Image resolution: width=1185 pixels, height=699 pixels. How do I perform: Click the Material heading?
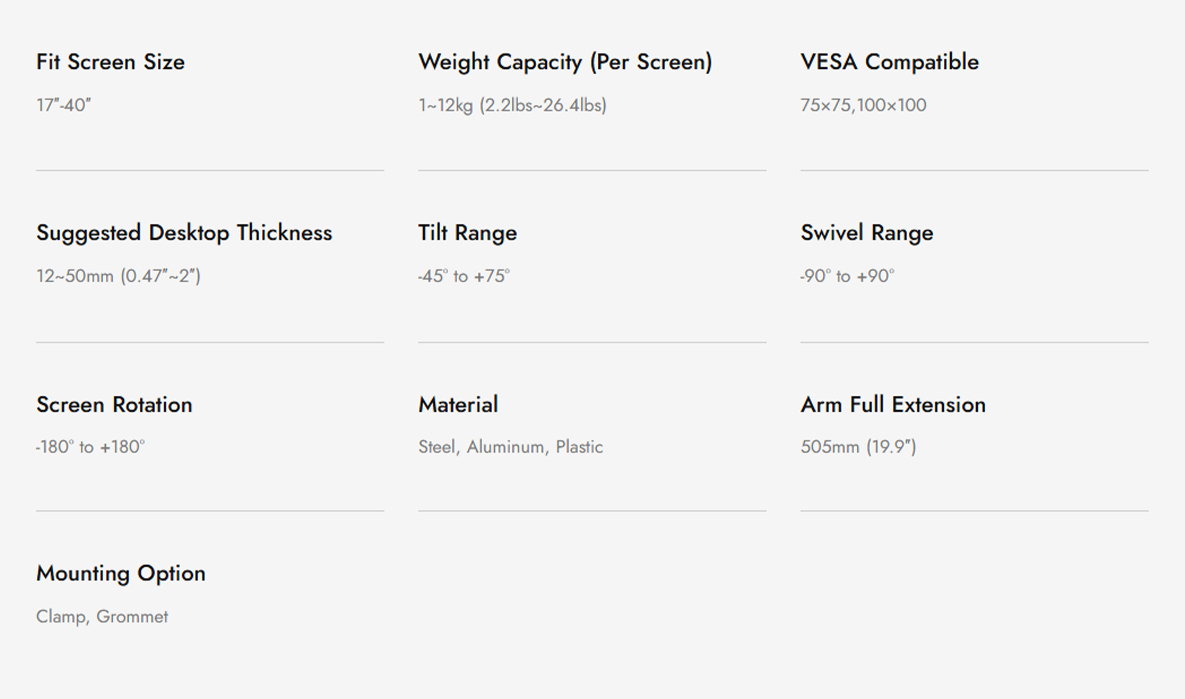point(458,404)
